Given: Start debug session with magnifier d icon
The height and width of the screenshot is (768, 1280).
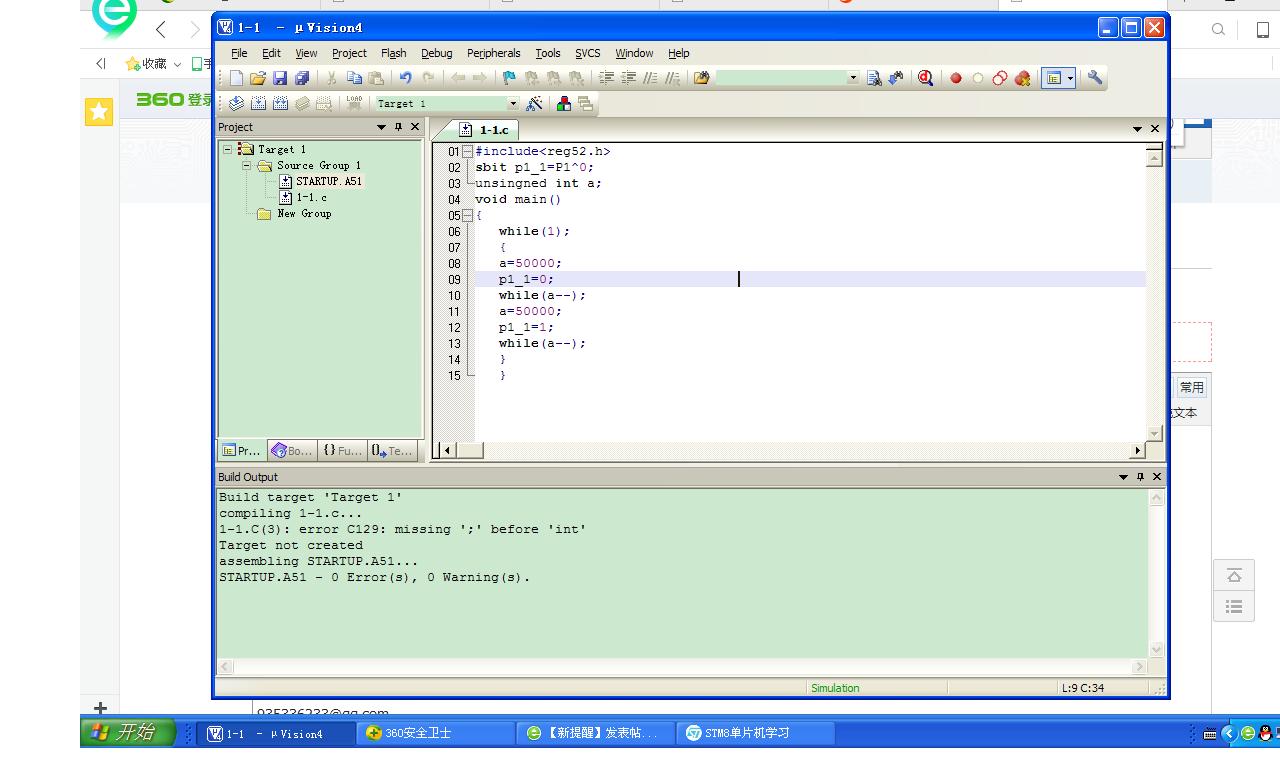Looking at the screenshot, I should [x=925, y=78].
